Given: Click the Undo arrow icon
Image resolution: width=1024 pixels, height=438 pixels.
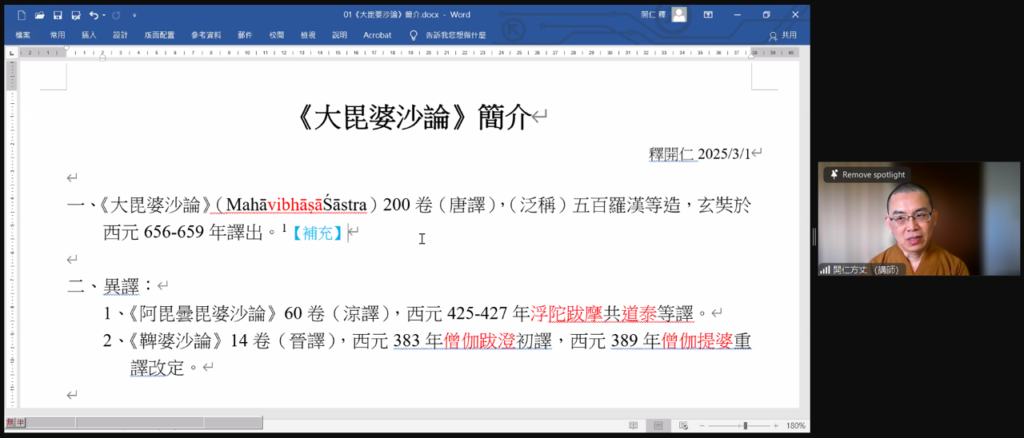Looking at the screenshot, I should (92, 15).
